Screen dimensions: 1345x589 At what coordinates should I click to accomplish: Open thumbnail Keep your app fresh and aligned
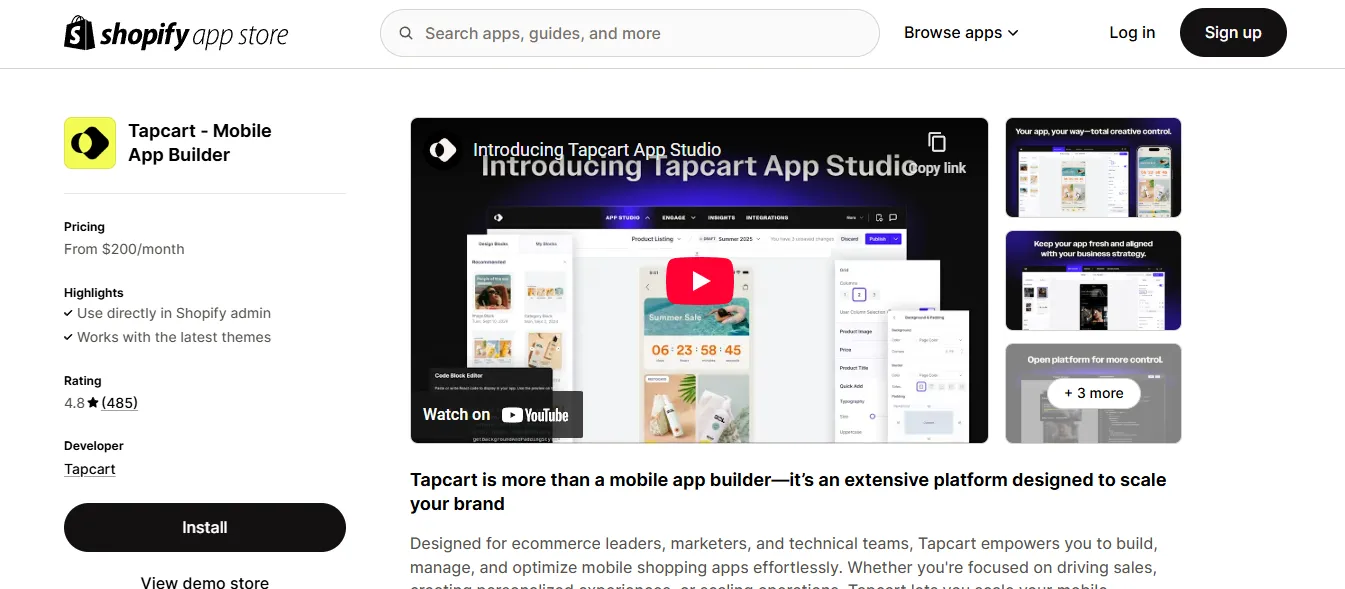pyautogui.click(x=1093, y=281)
